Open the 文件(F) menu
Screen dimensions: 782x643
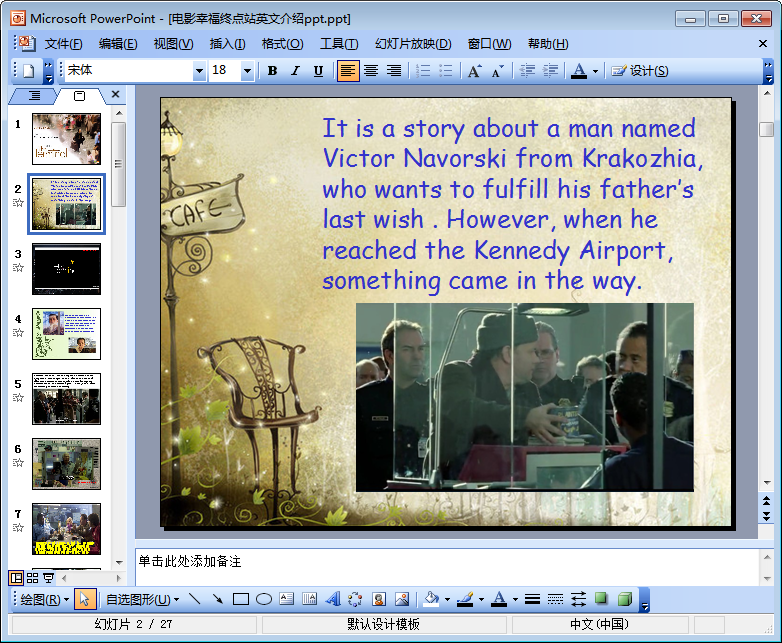pyautogui.click(x=63, y=44)
